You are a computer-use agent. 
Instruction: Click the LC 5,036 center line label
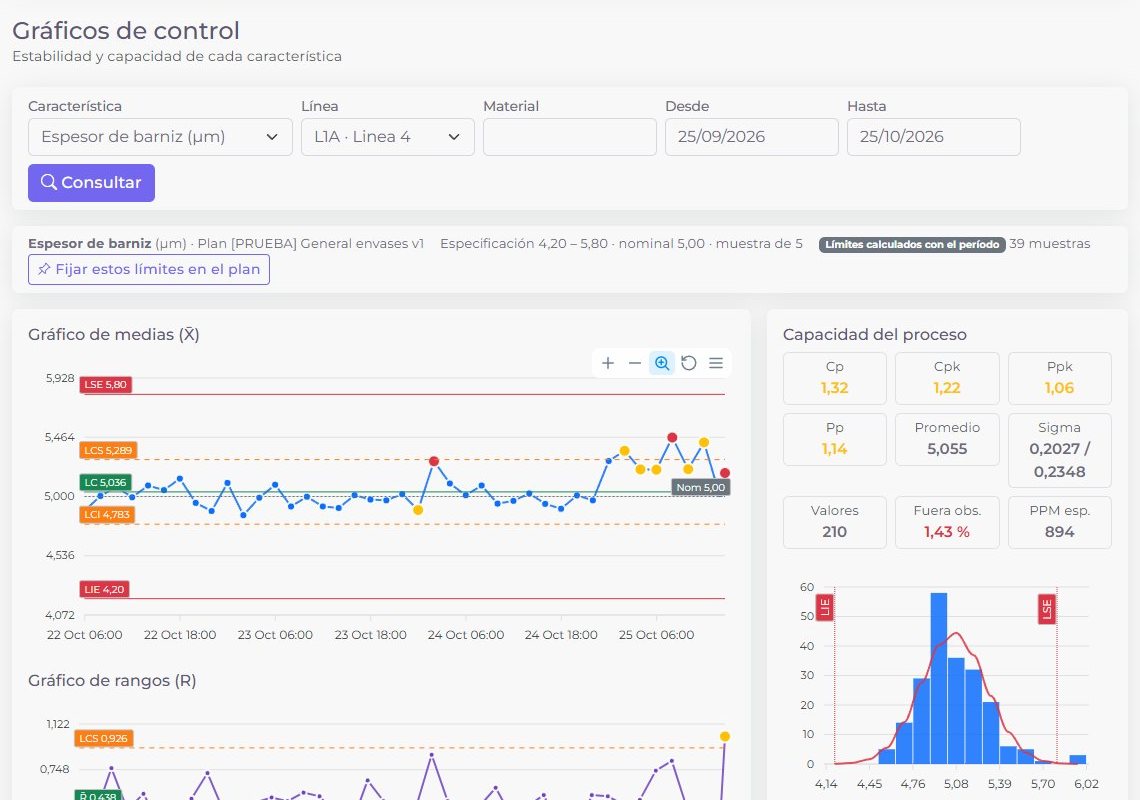tap(105, 482)
